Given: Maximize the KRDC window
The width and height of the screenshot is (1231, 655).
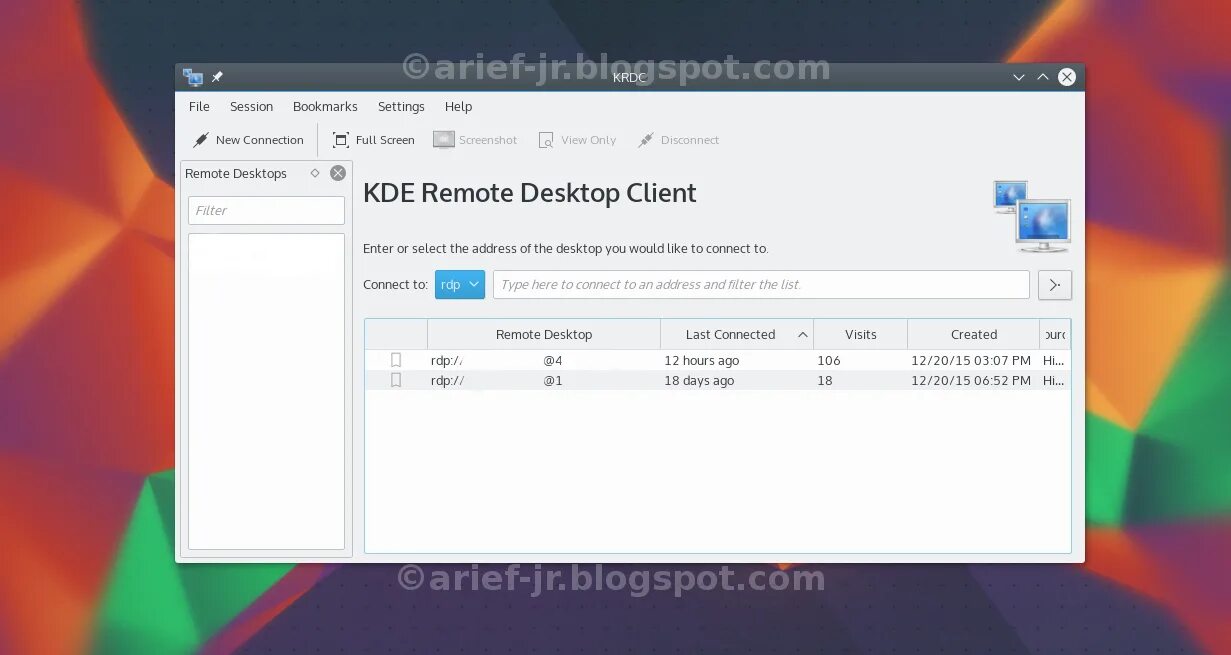Looking at the screenshot, I should coord(1043,77).
